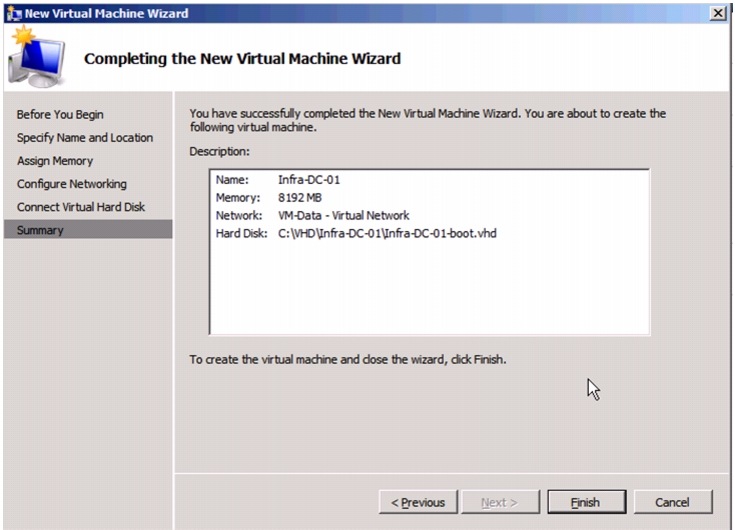Click the hard disk path Infra-DC-01-boot.vhd
This screenshot has height=530, width=735.
387,233
